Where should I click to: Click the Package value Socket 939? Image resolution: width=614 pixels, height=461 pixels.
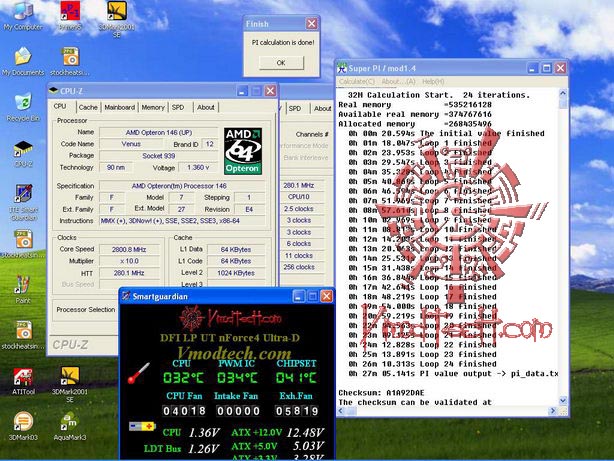[159, 156]
